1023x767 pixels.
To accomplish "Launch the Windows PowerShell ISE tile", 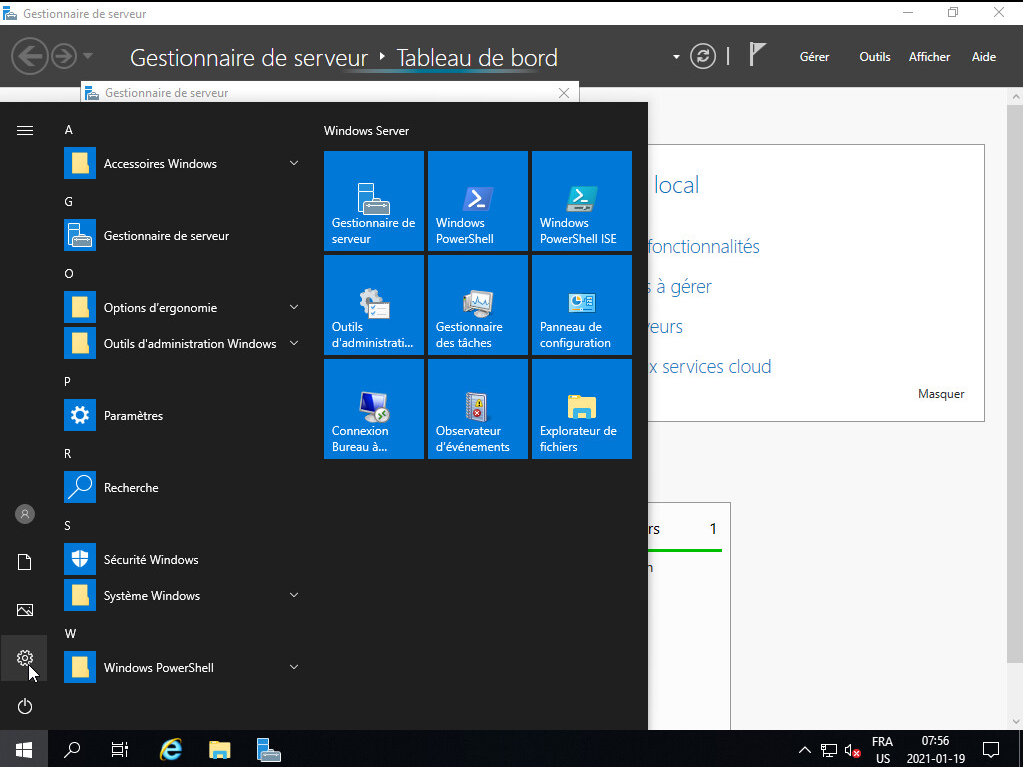I will click(x=581, y=201).
